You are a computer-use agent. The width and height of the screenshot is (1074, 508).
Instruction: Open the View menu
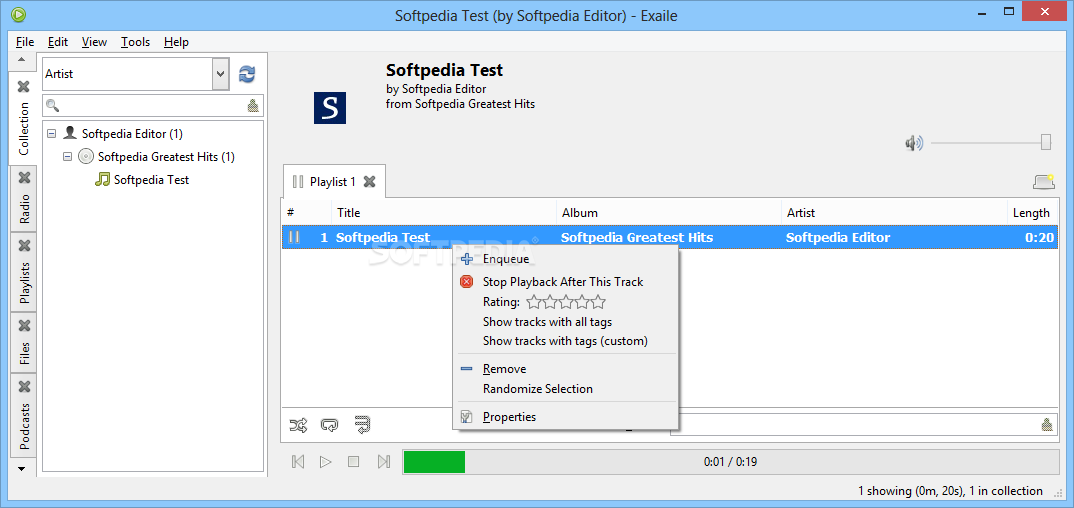pos(95,42)
